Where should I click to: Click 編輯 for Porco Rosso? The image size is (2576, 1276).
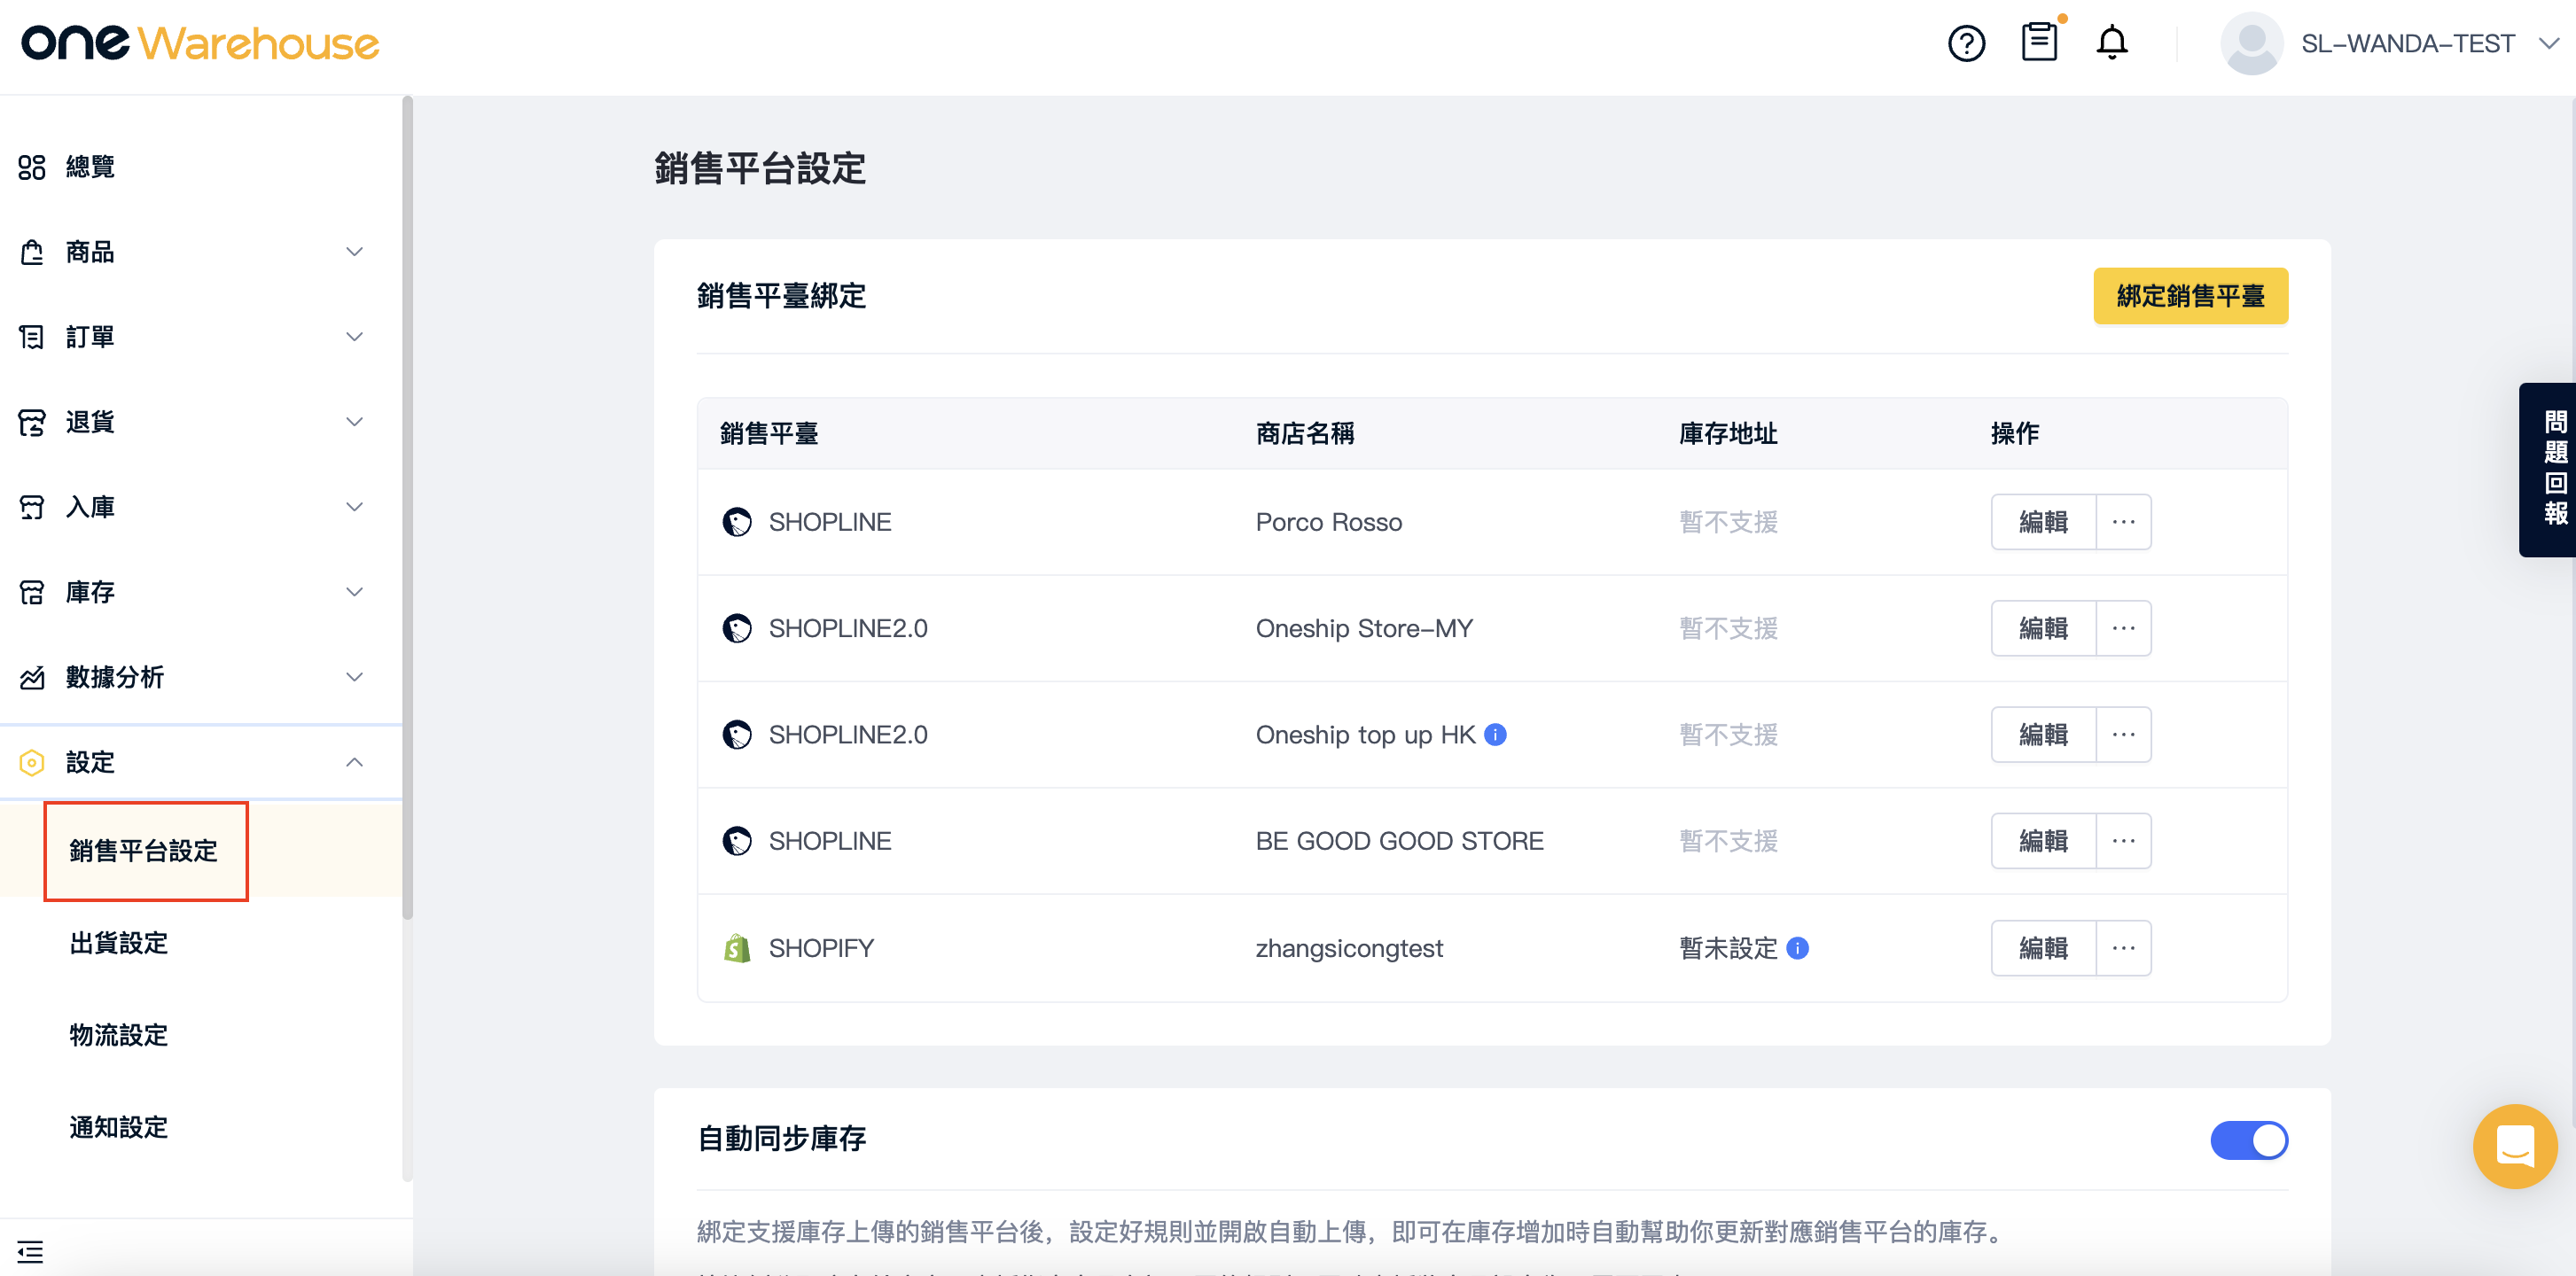point(2043,522)
